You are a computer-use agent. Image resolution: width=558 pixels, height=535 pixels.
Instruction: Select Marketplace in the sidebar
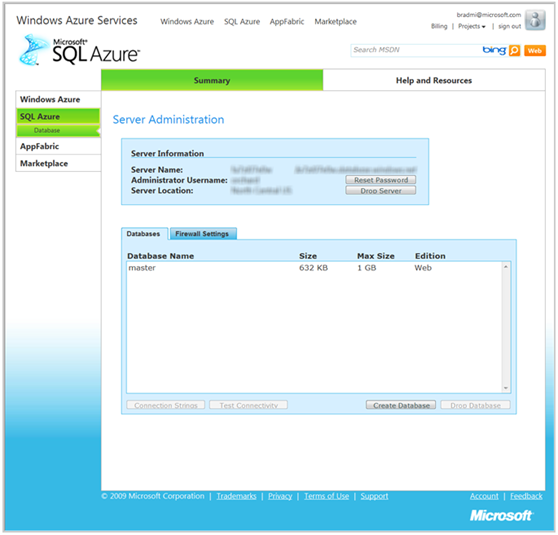pos(58,163)
